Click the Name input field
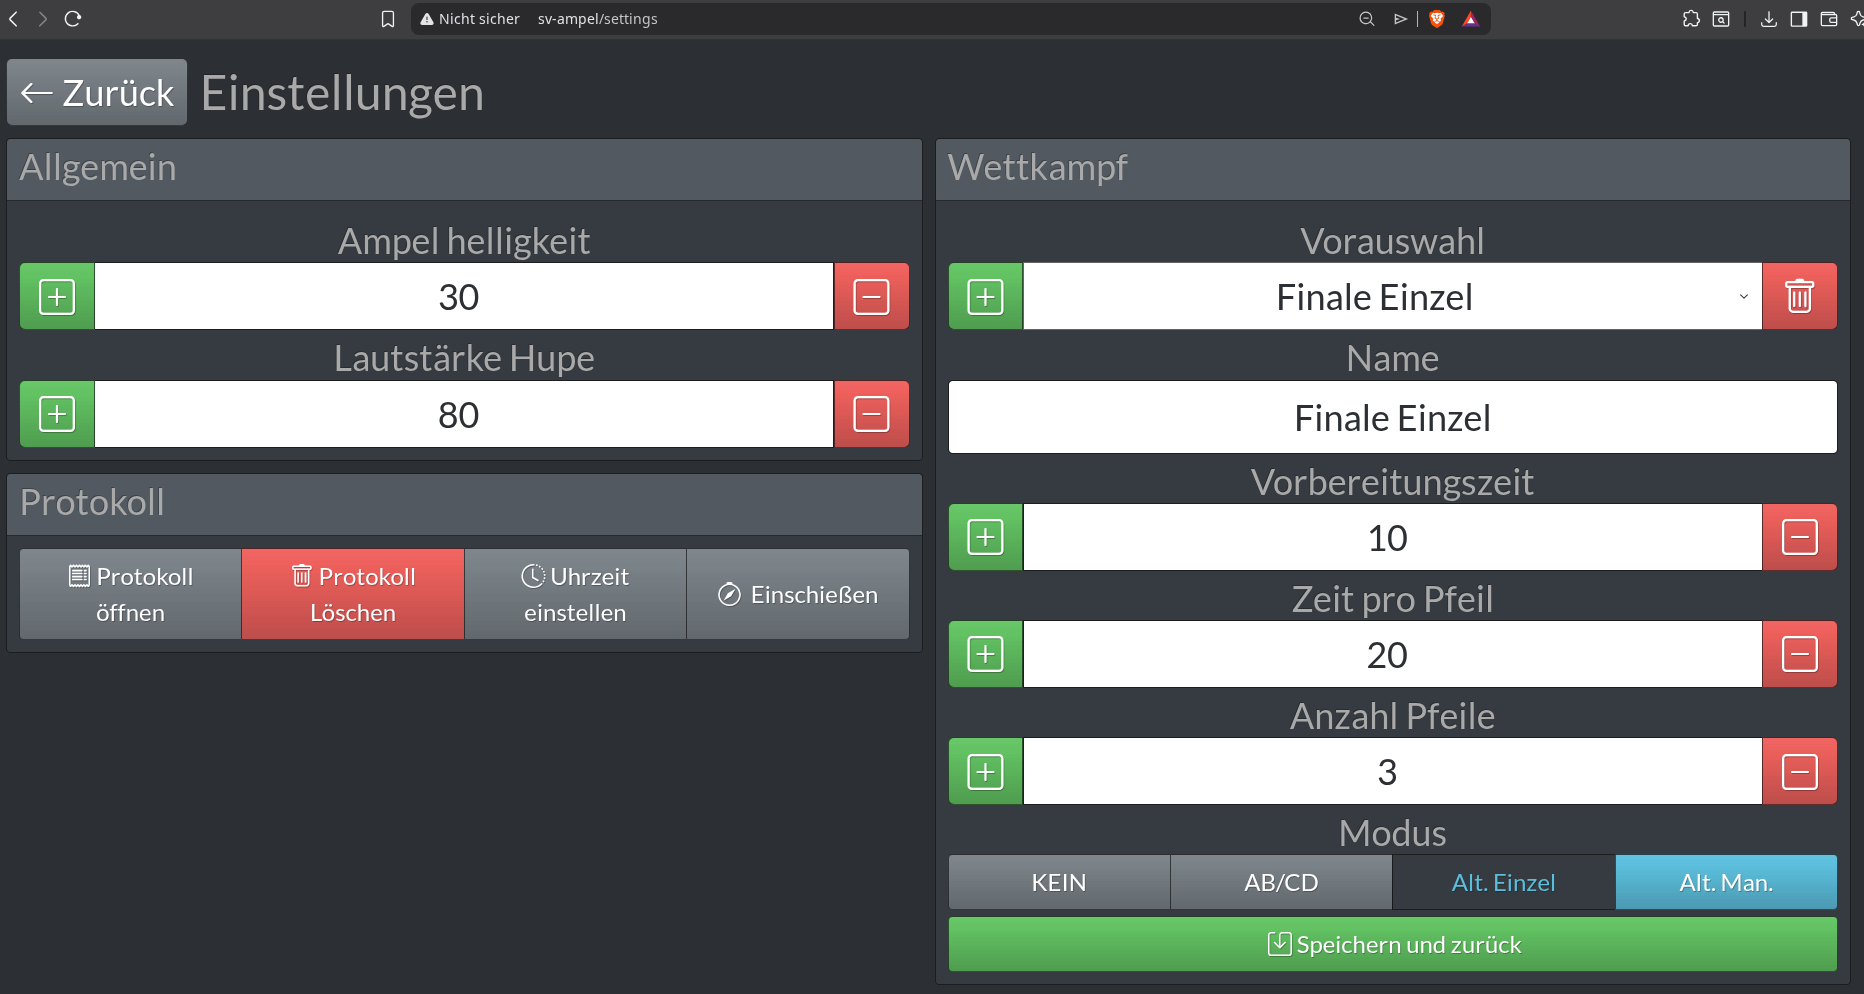This screenshot has height=994, width=1864. click(x=1392, y=417)
